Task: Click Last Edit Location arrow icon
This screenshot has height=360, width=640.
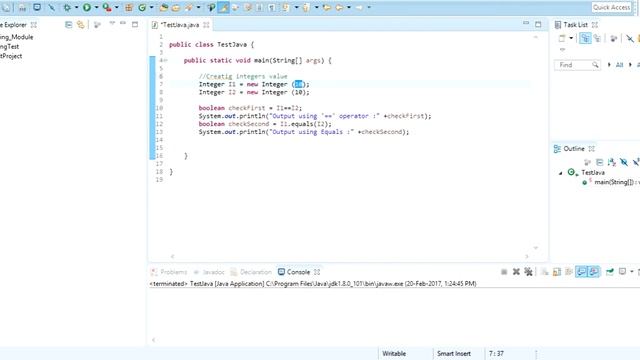Action: coord(327,7)
